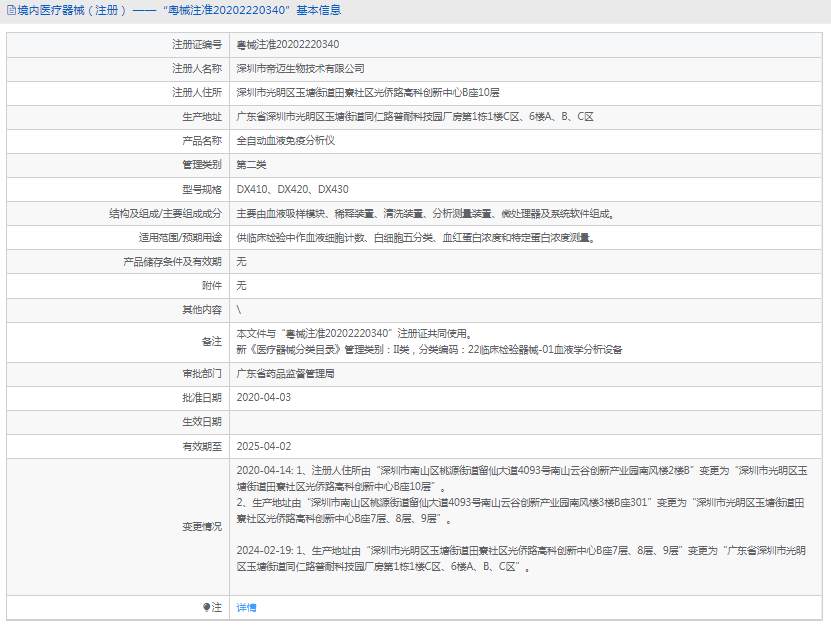
Task: Click the document icon before the page title
Action: point(11,11)
